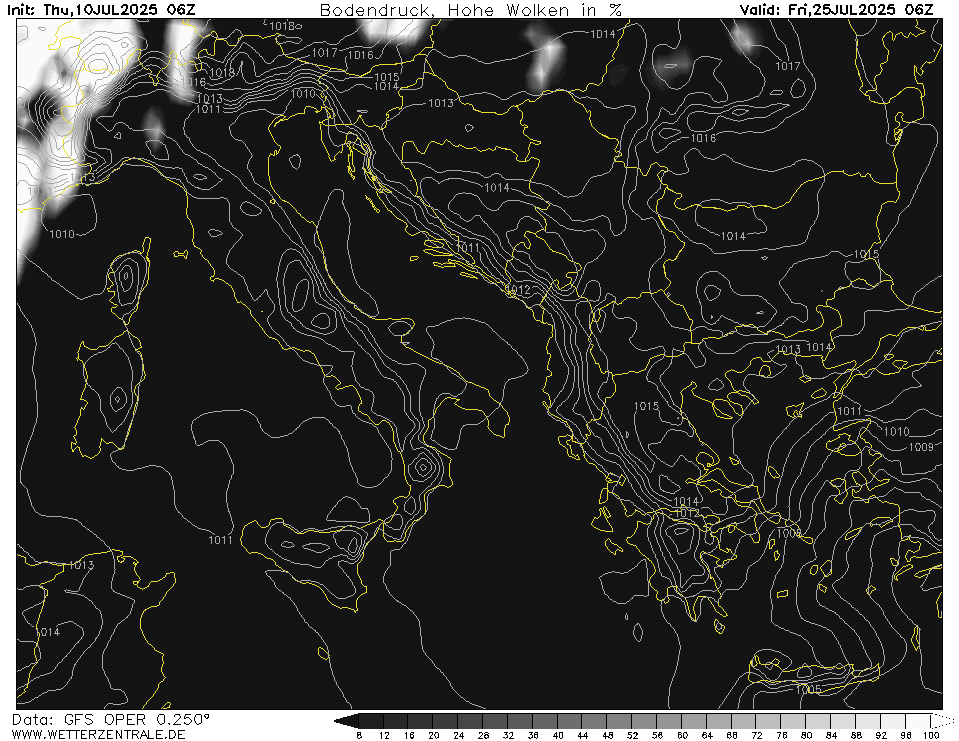Open the WWW.WETTERZENTRALE.DE link text

click(x=98, y=734)
